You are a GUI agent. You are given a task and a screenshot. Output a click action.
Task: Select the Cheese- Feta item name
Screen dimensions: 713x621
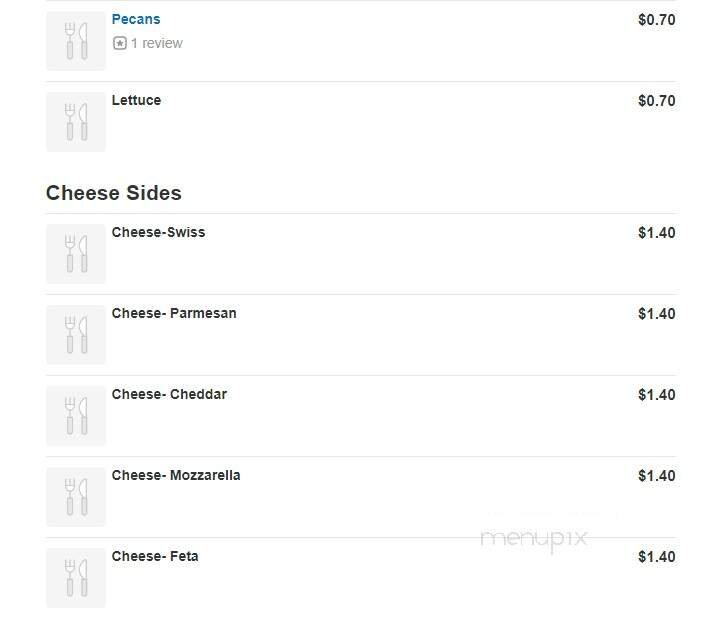pyautogui.click(x=155, y=556)
